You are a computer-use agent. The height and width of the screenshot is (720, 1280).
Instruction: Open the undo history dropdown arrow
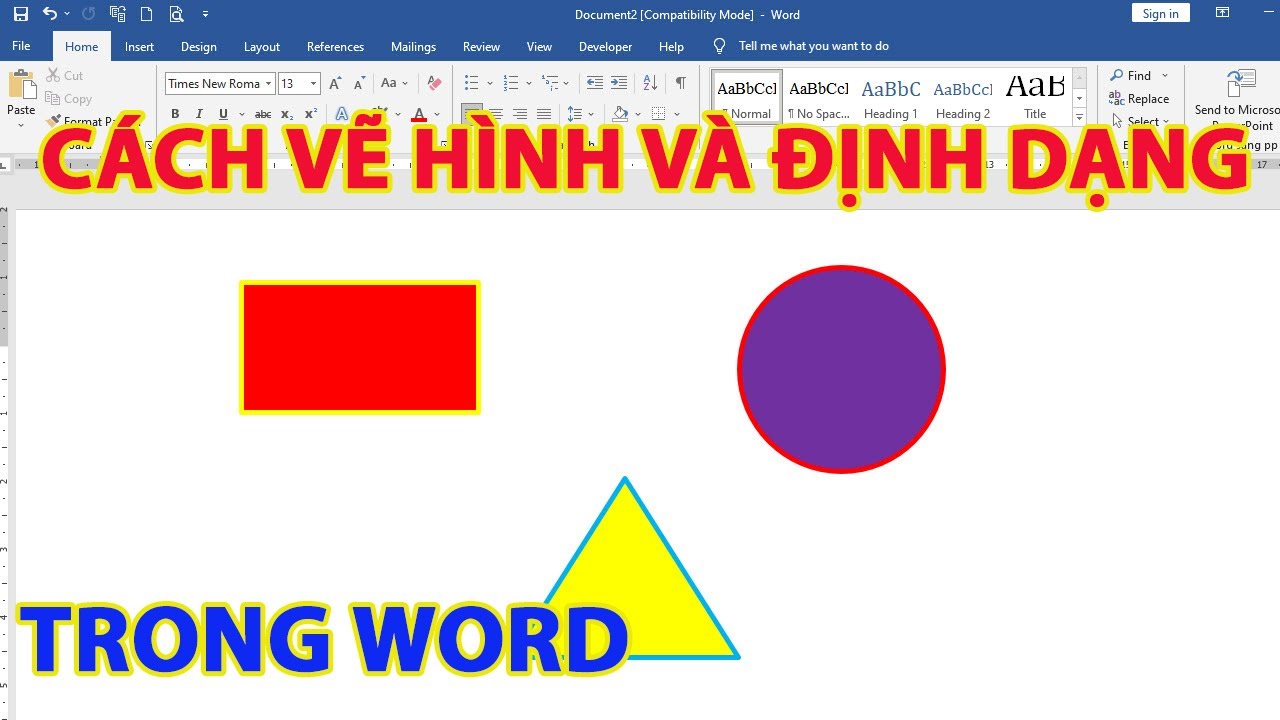(x=67, y=14)
